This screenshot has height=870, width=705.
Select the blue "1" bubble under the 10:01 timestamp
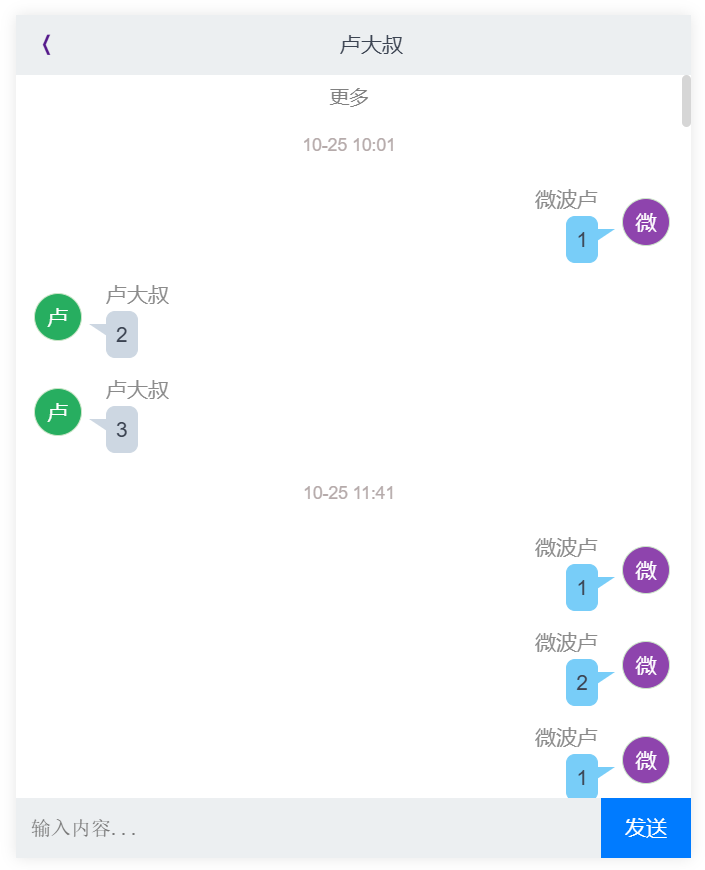point(582,240)
